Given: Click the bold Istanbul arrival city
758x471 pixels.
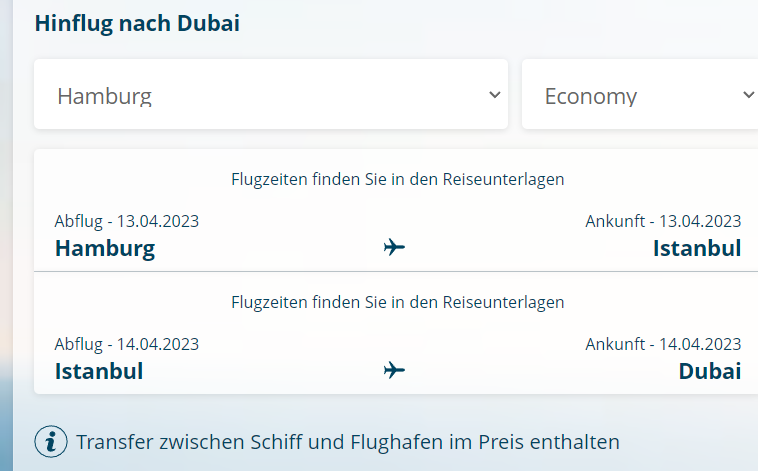Looking at the screenshot, I should click(x=697, y=248).
